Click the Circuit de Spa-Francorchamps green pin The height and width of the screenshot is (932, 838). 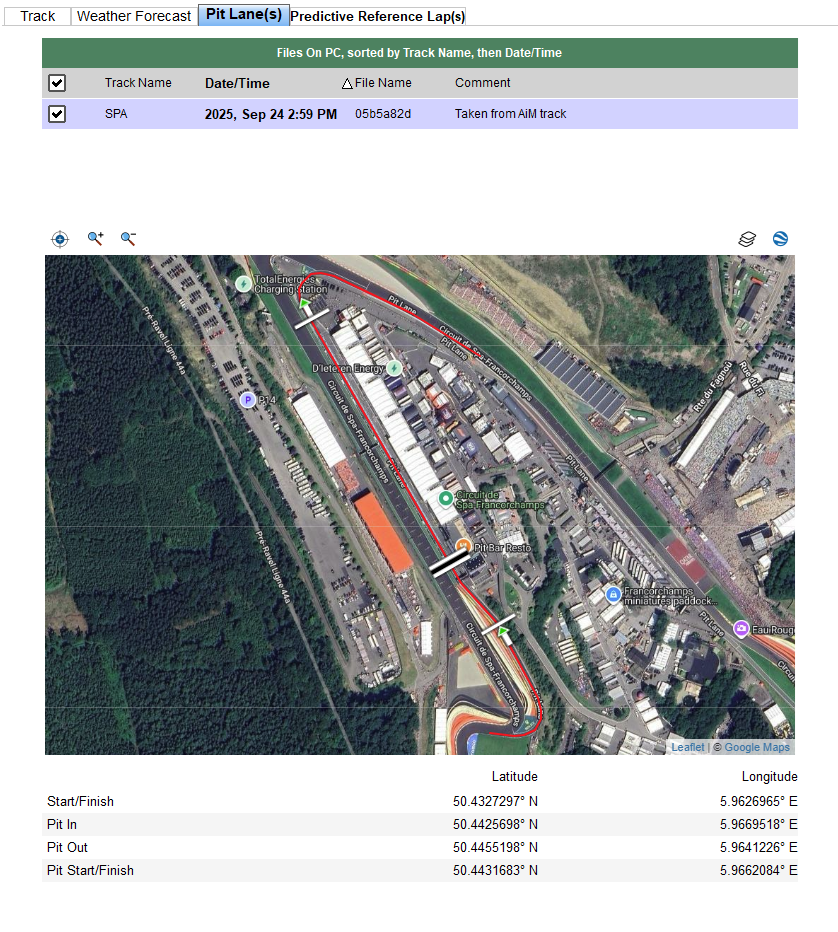[x=446, y=498]
